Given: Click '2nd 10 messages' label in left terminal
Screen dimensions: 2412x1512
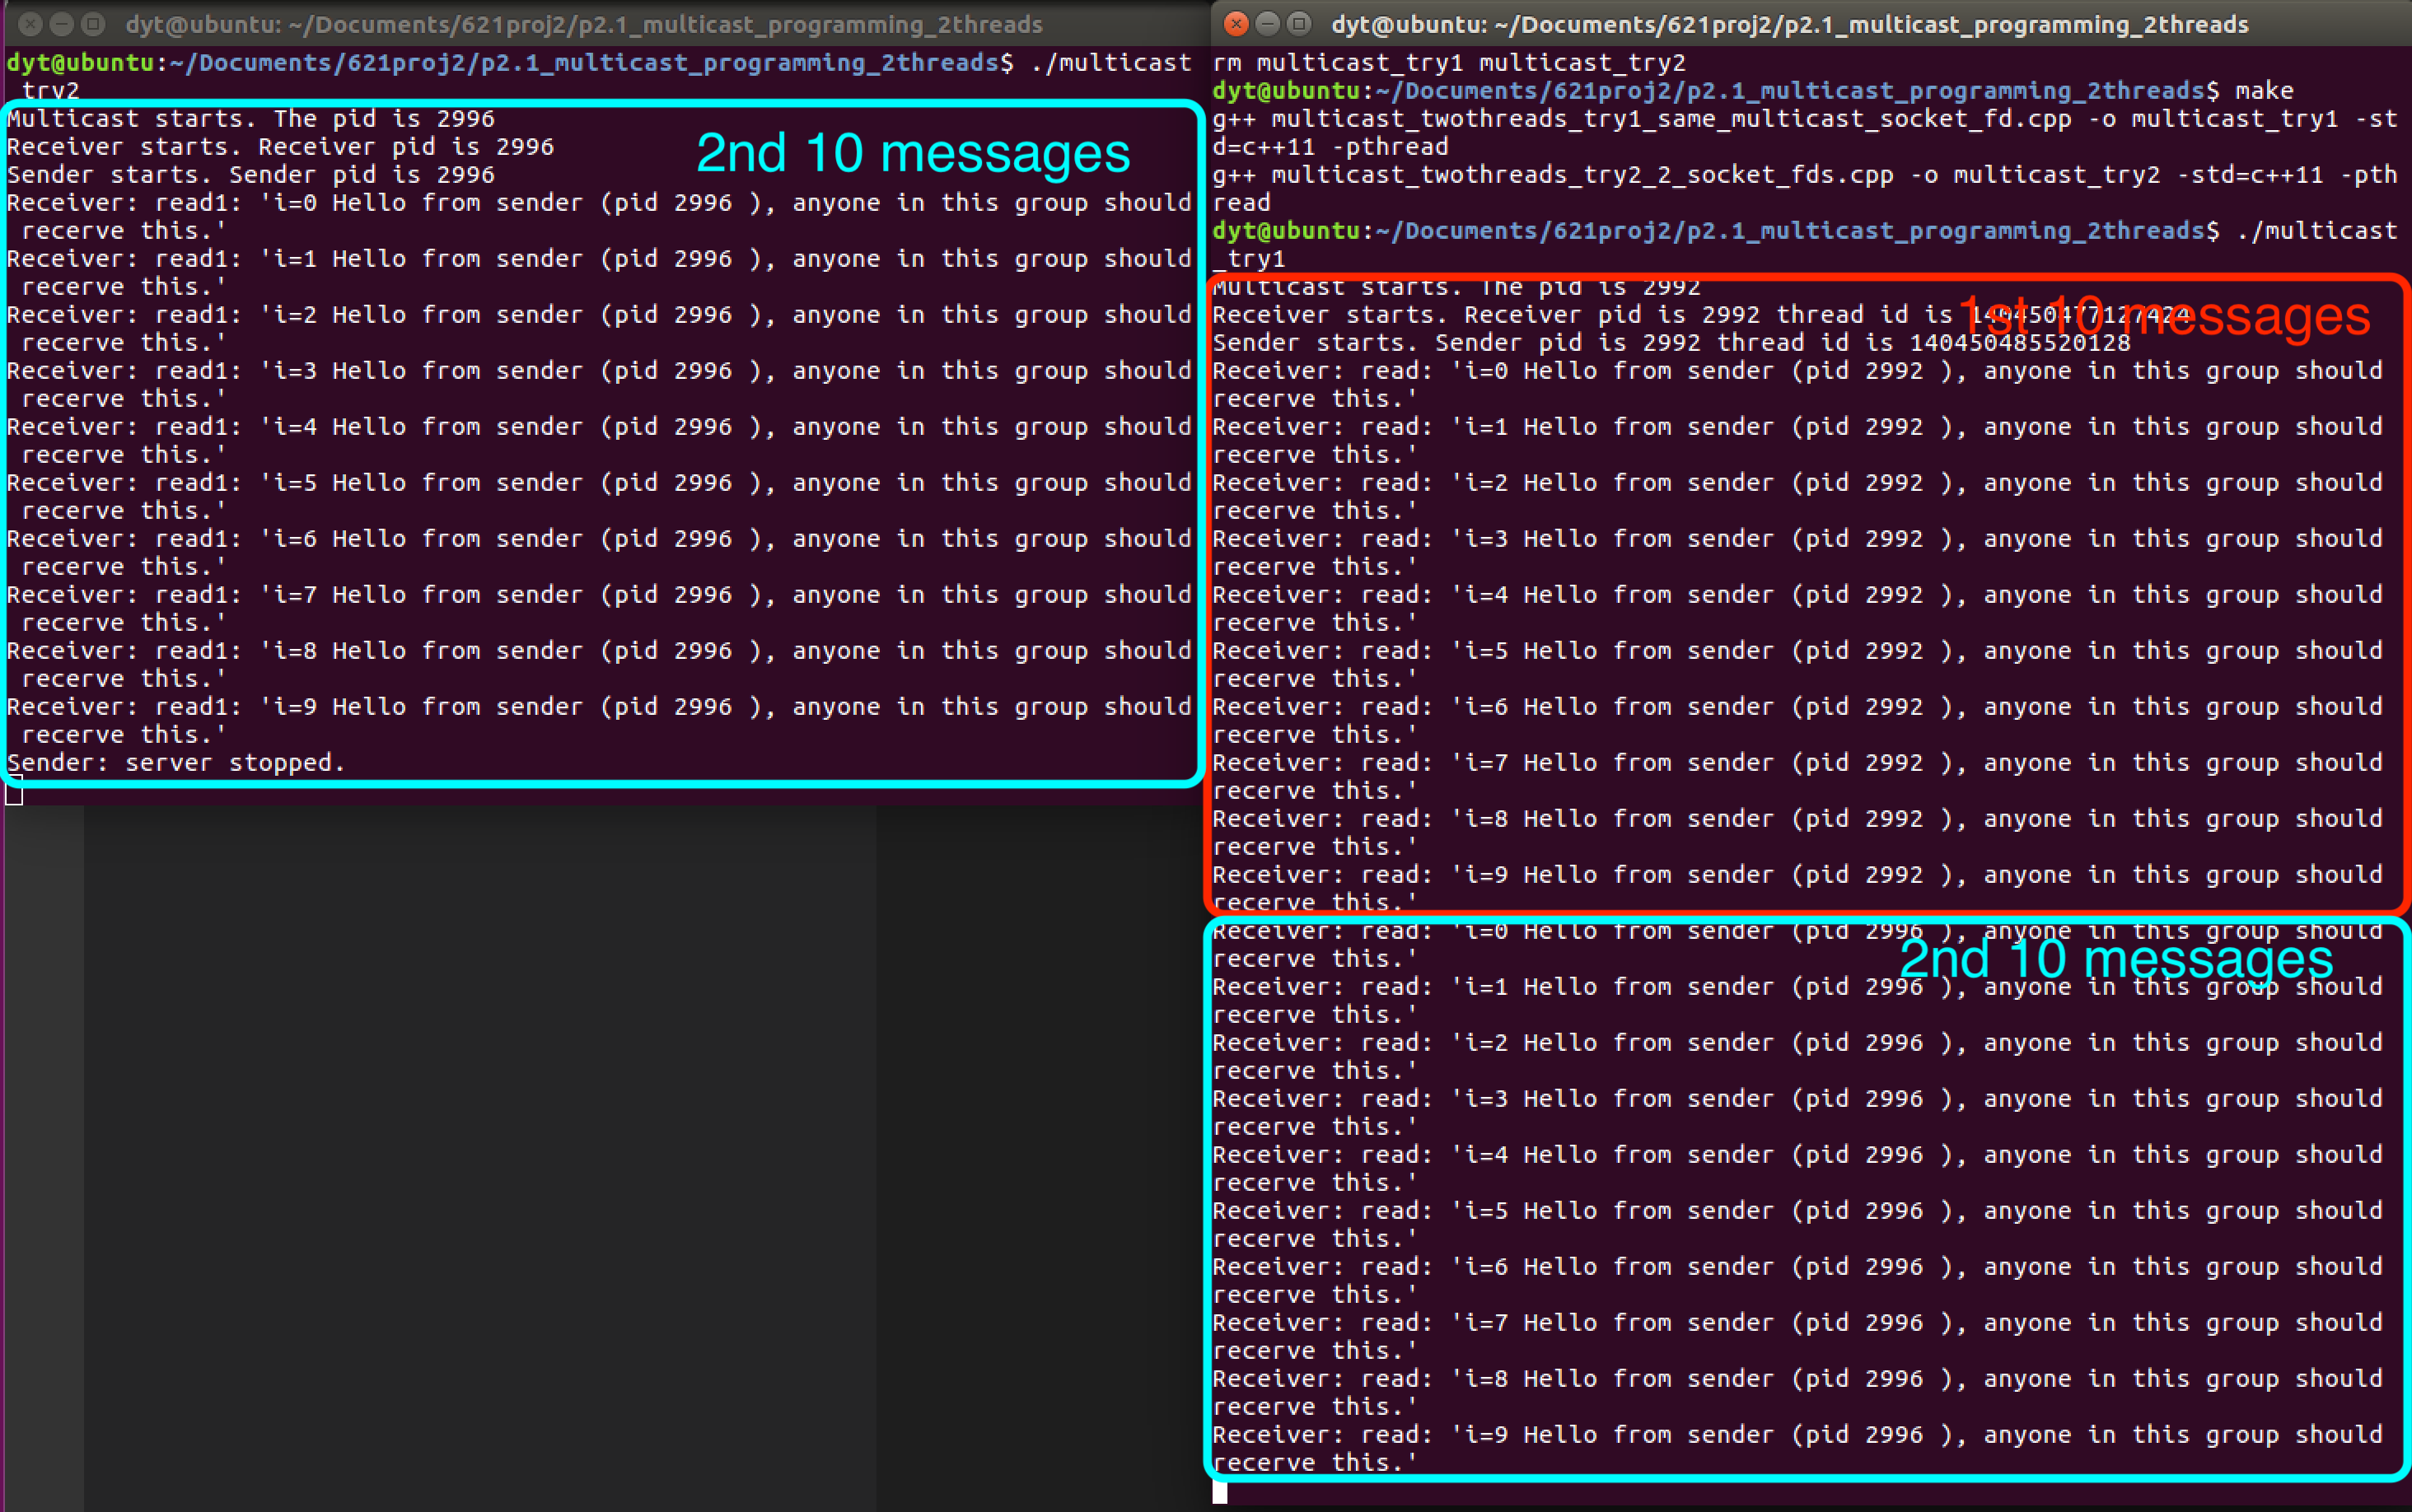Looking at the screenshot, I should (x=912, y=153).
